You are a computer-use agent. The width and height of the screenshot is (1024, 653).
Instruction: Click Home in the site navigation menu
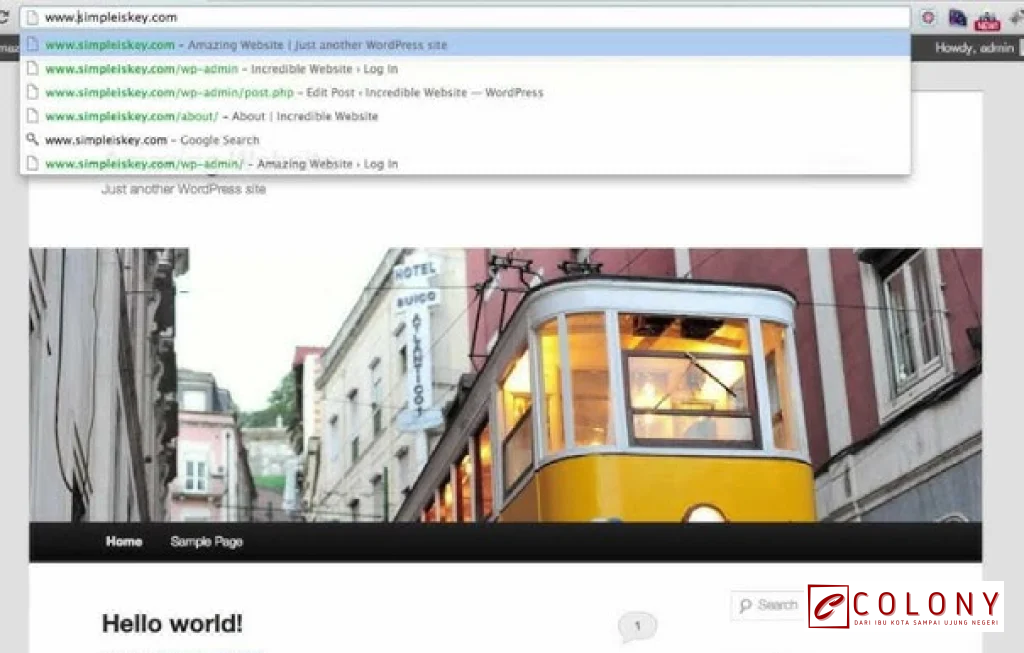123,541
